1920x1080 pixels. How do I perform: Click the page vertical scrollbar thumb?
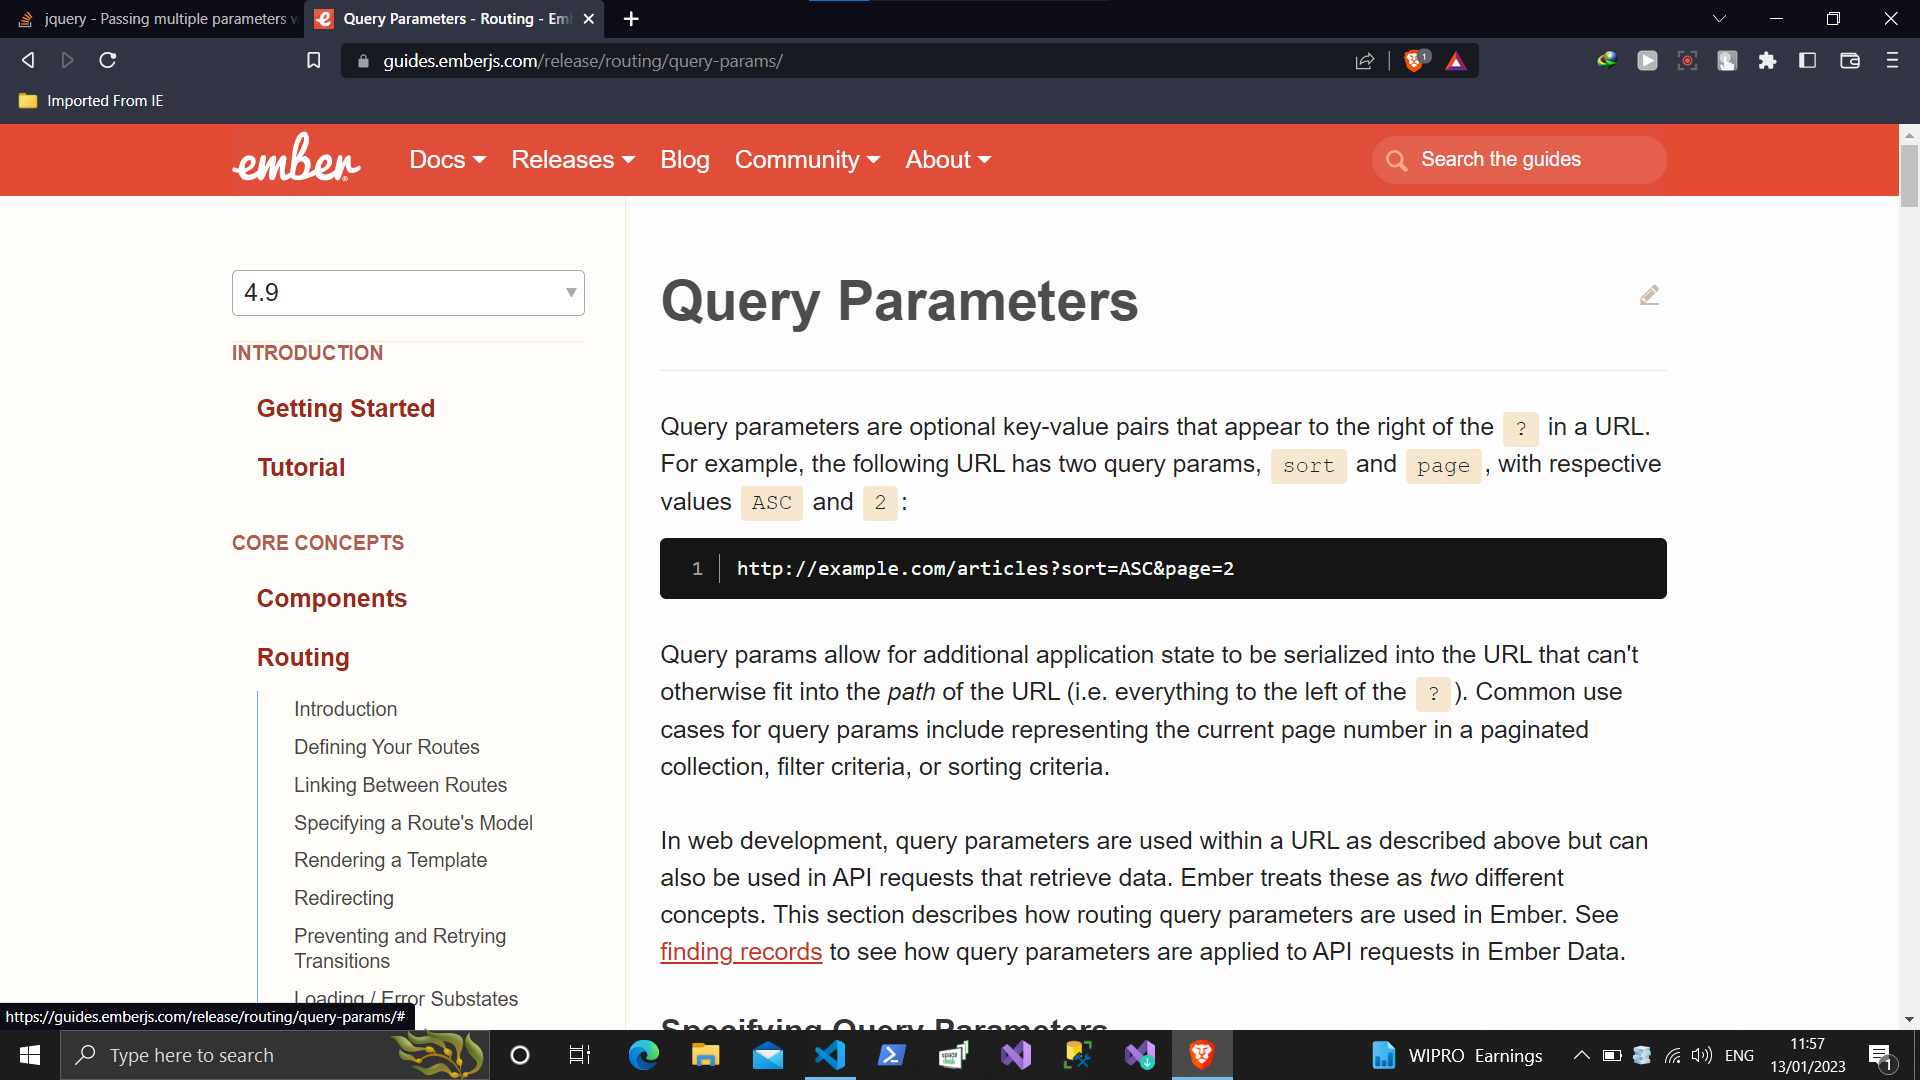pos(1909,176)
